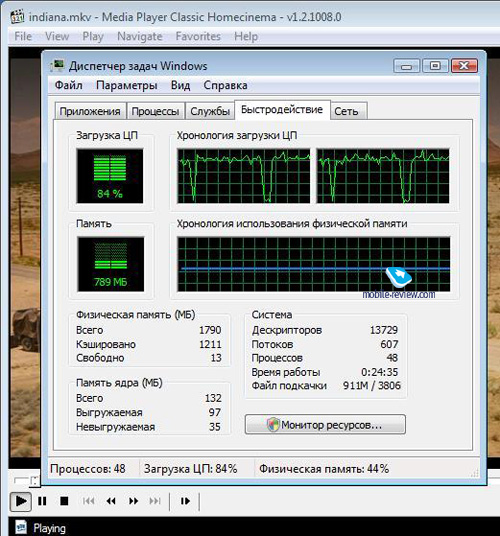
Task: Click the Media Player Classic title bar icon
Action: click(17, 17)
